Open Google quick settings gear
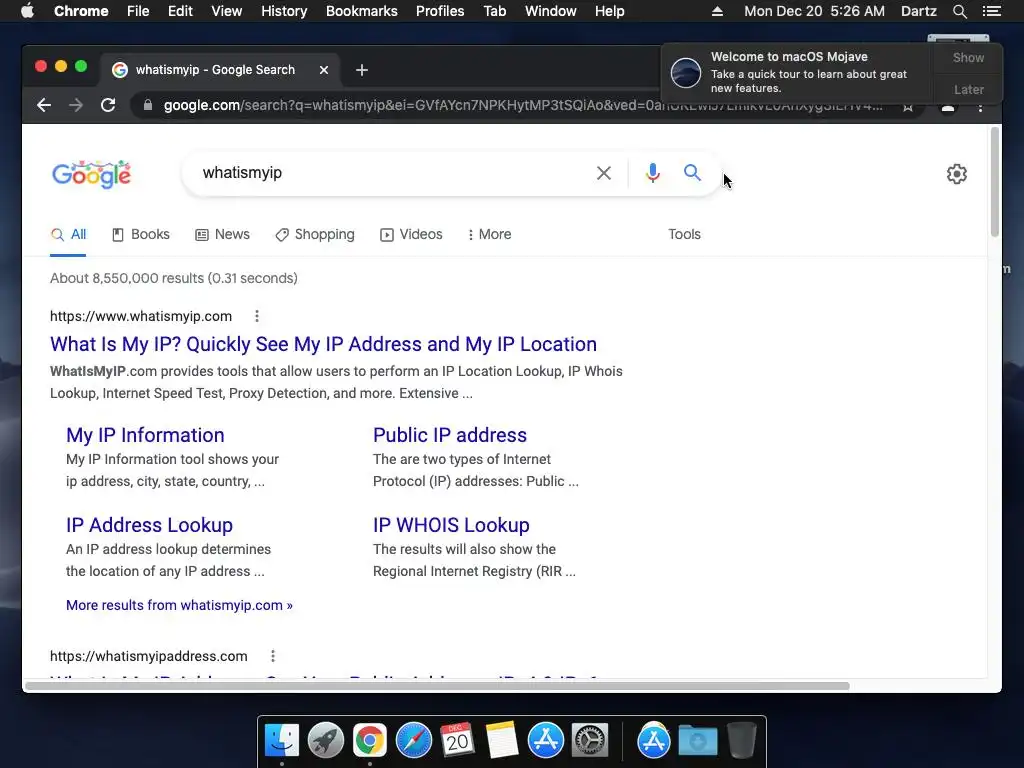 point(957,174)
